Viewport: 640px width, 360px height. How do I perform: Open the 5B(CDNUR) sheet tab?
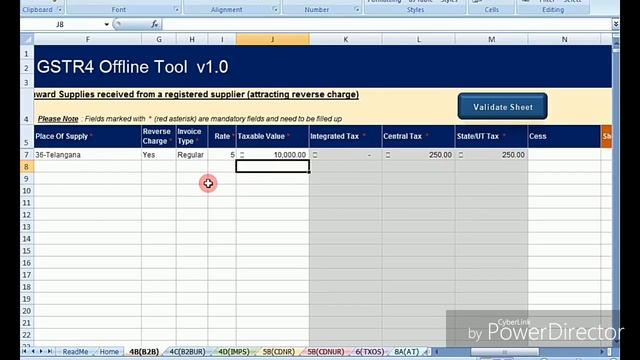click(x=325, y=351)
